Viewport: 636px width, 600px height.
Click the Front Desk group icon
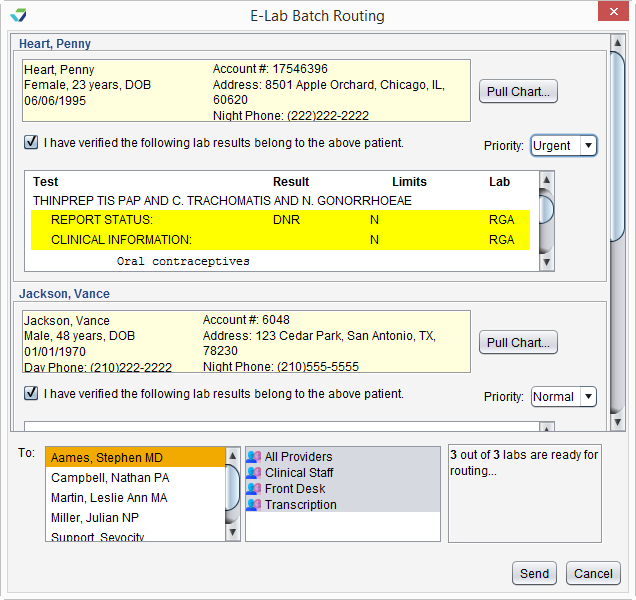[x=254, y=489]
